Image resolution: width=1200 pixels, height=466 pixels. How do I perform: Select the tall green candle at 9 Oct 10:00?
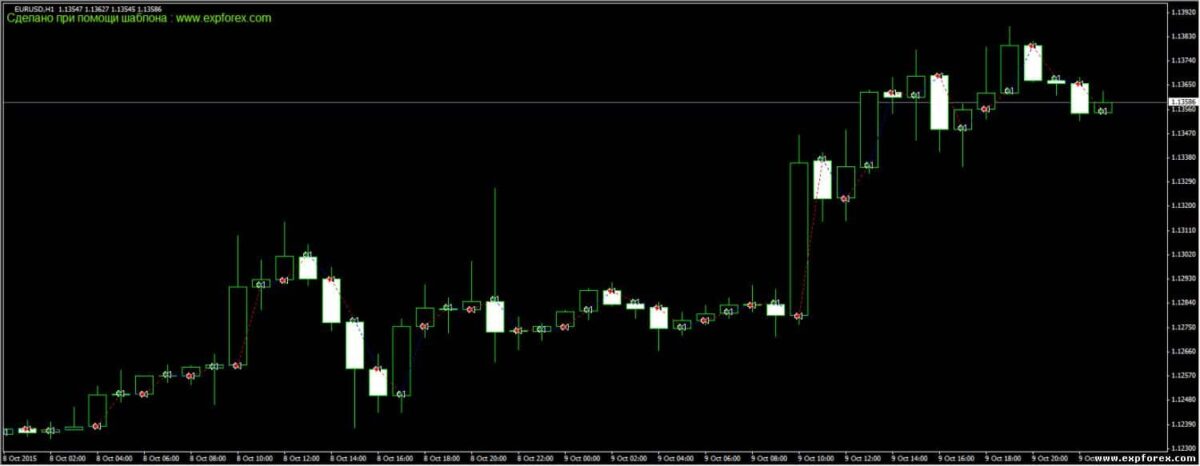point(799,238)
